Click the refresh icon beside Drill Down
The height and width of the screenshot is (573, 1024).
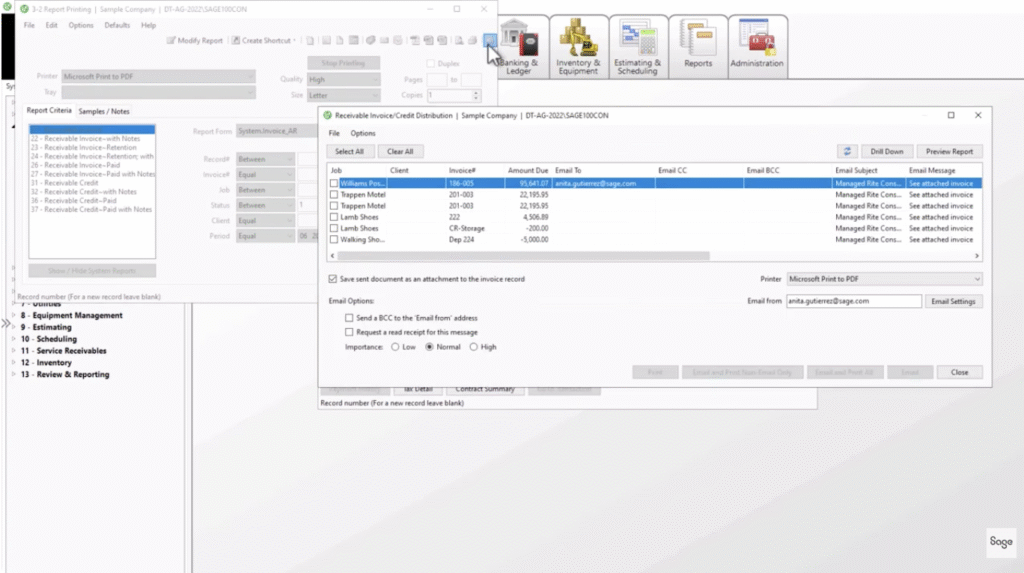pyautogui.click(x=847, y=152)
